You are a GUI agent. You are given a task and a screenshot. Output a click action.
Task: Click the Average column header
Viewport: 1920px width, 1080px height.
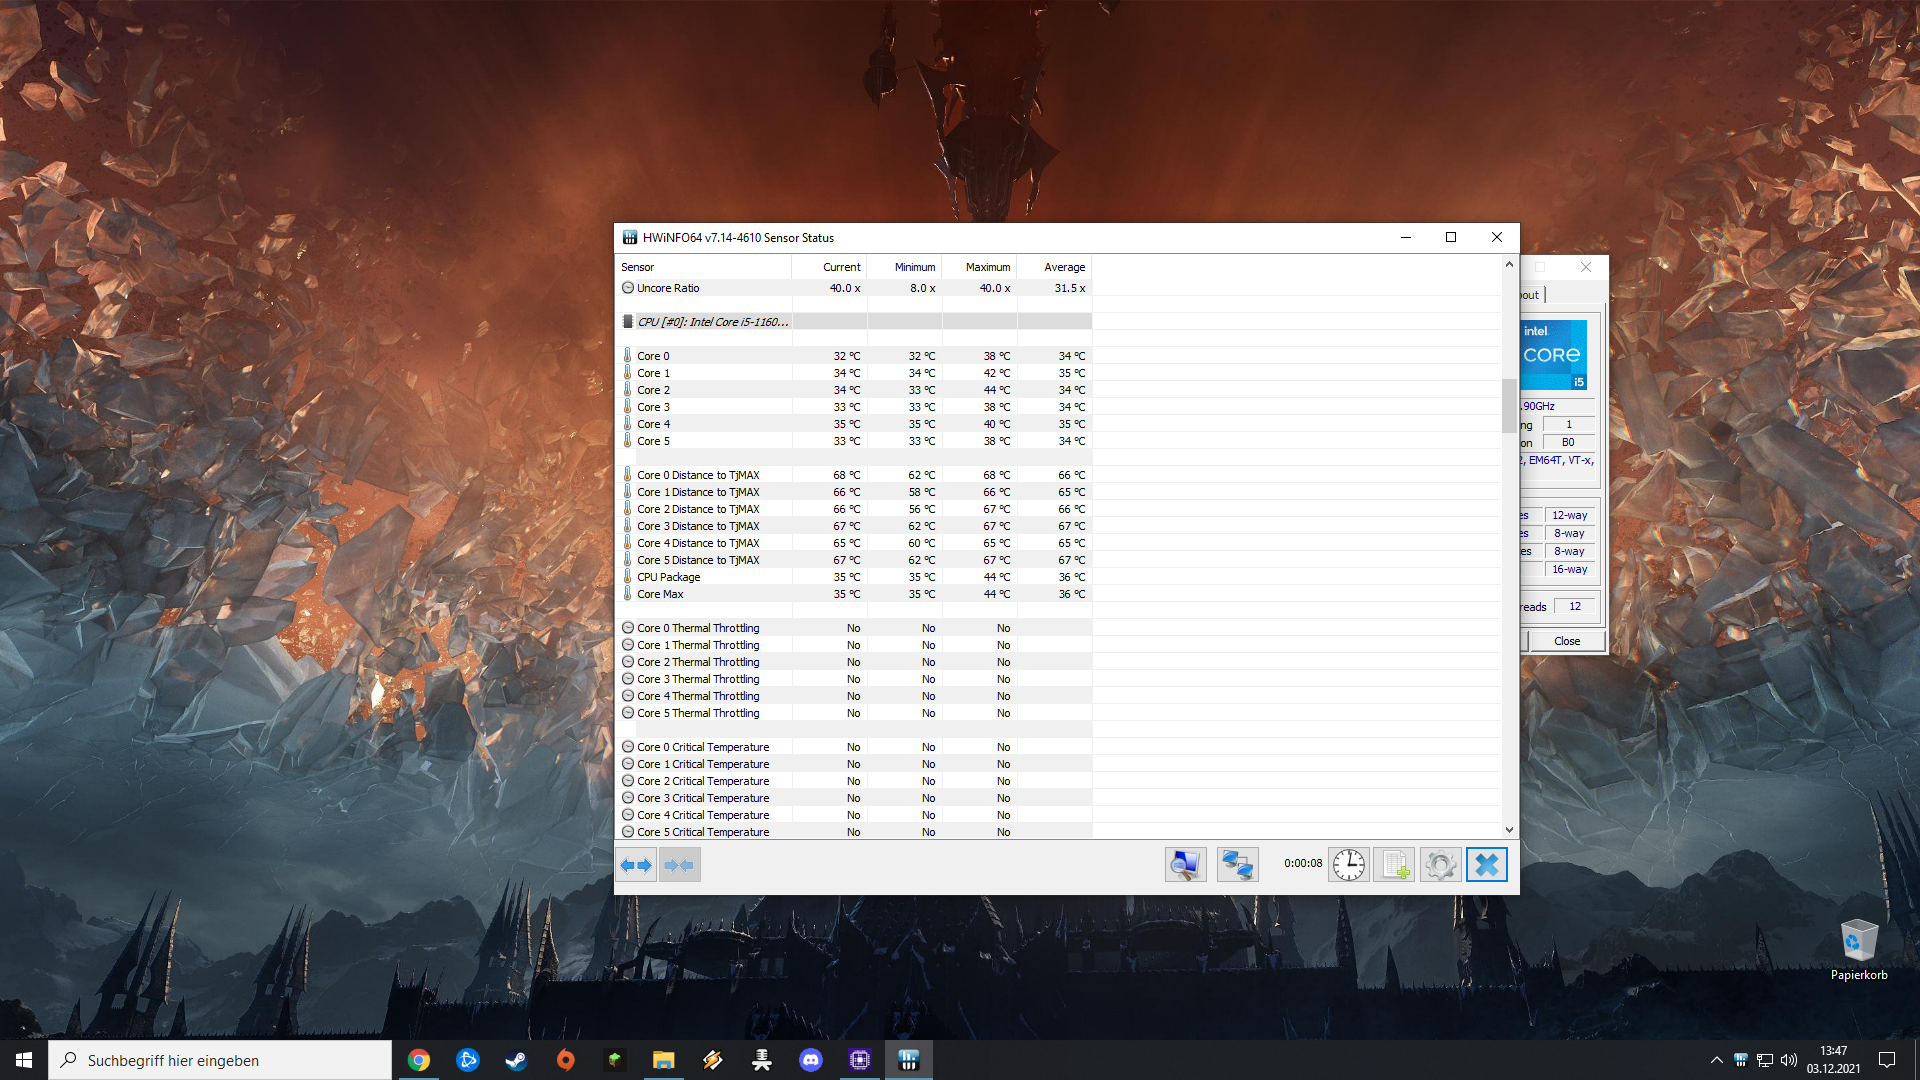click(x=1063, y=267)
